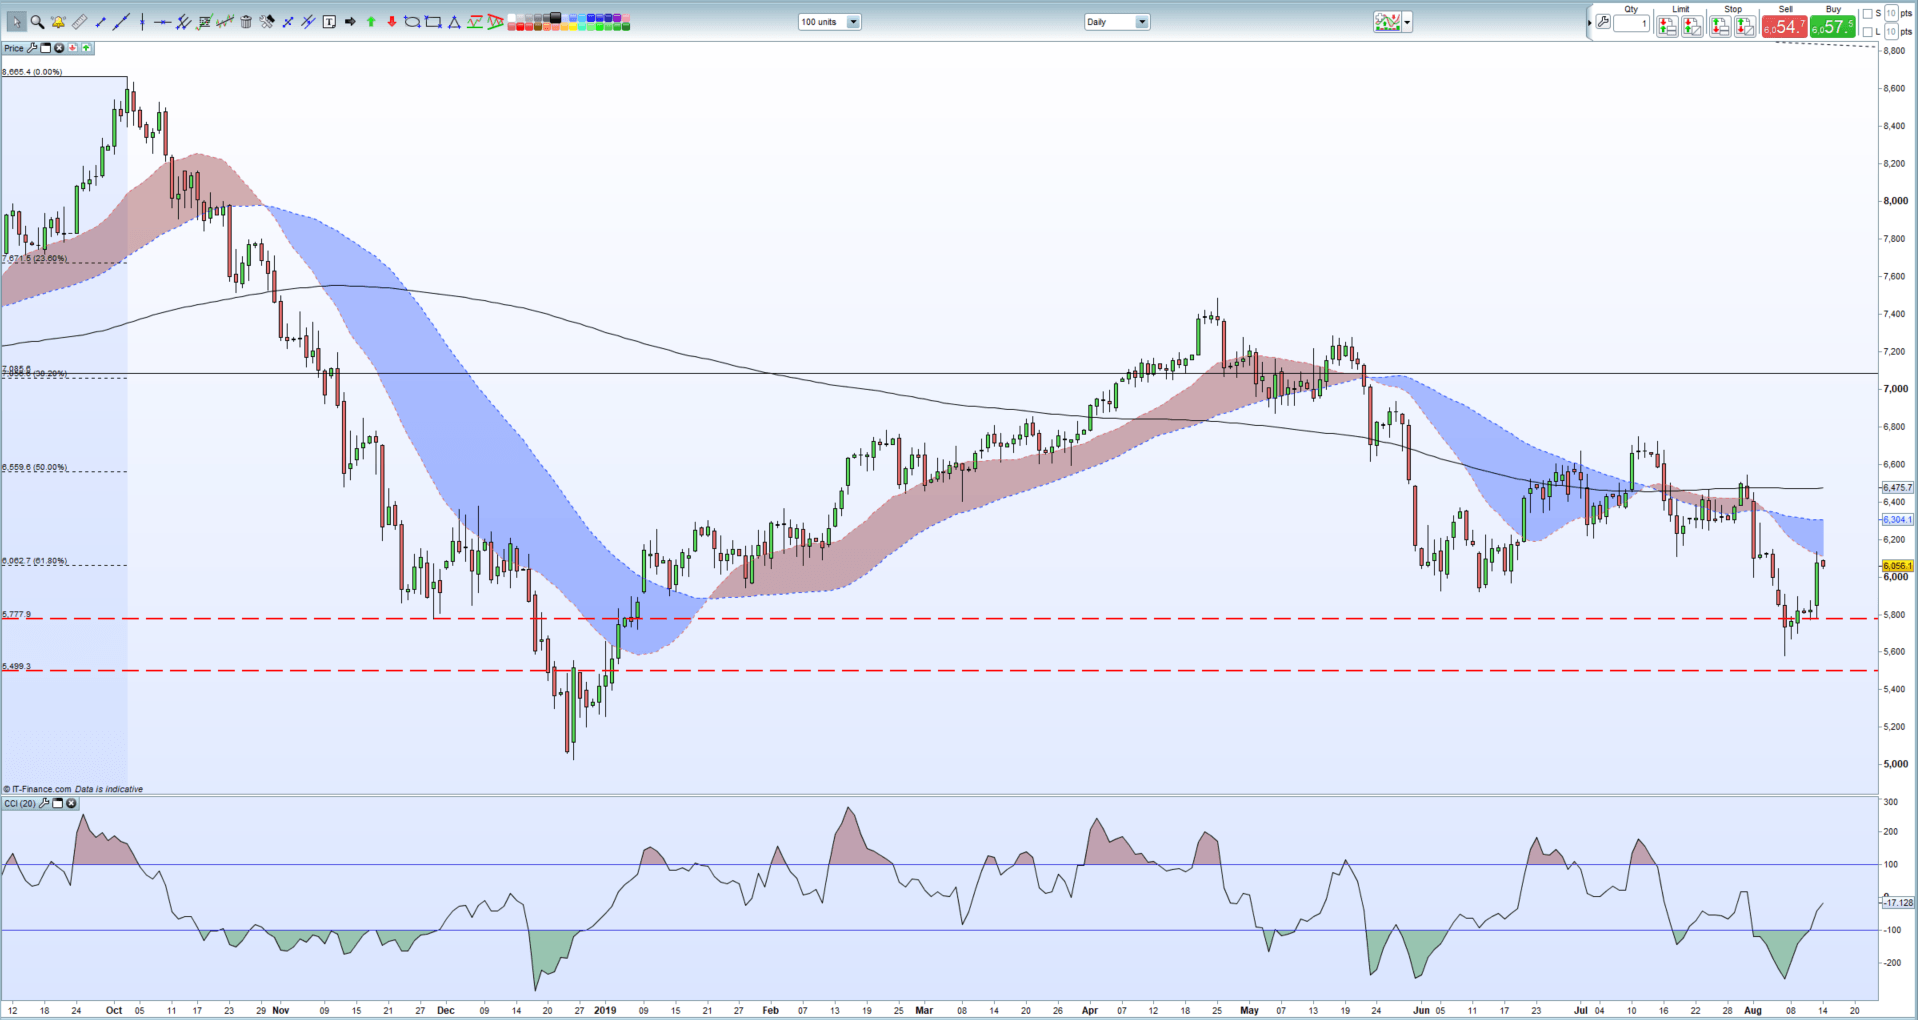Insert a green up arrow marker
Screen dimensions: 1918x1020
coord(370,22)
